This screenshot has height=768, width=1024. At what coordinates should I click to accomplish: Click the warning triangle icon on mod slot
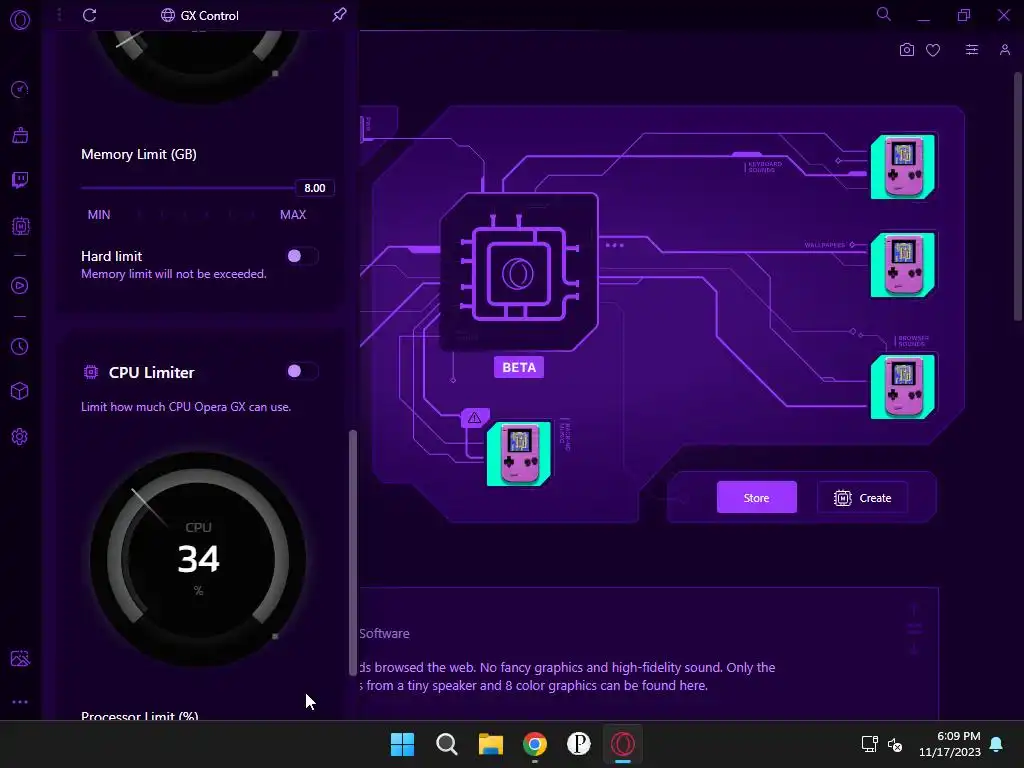[474, 417]
